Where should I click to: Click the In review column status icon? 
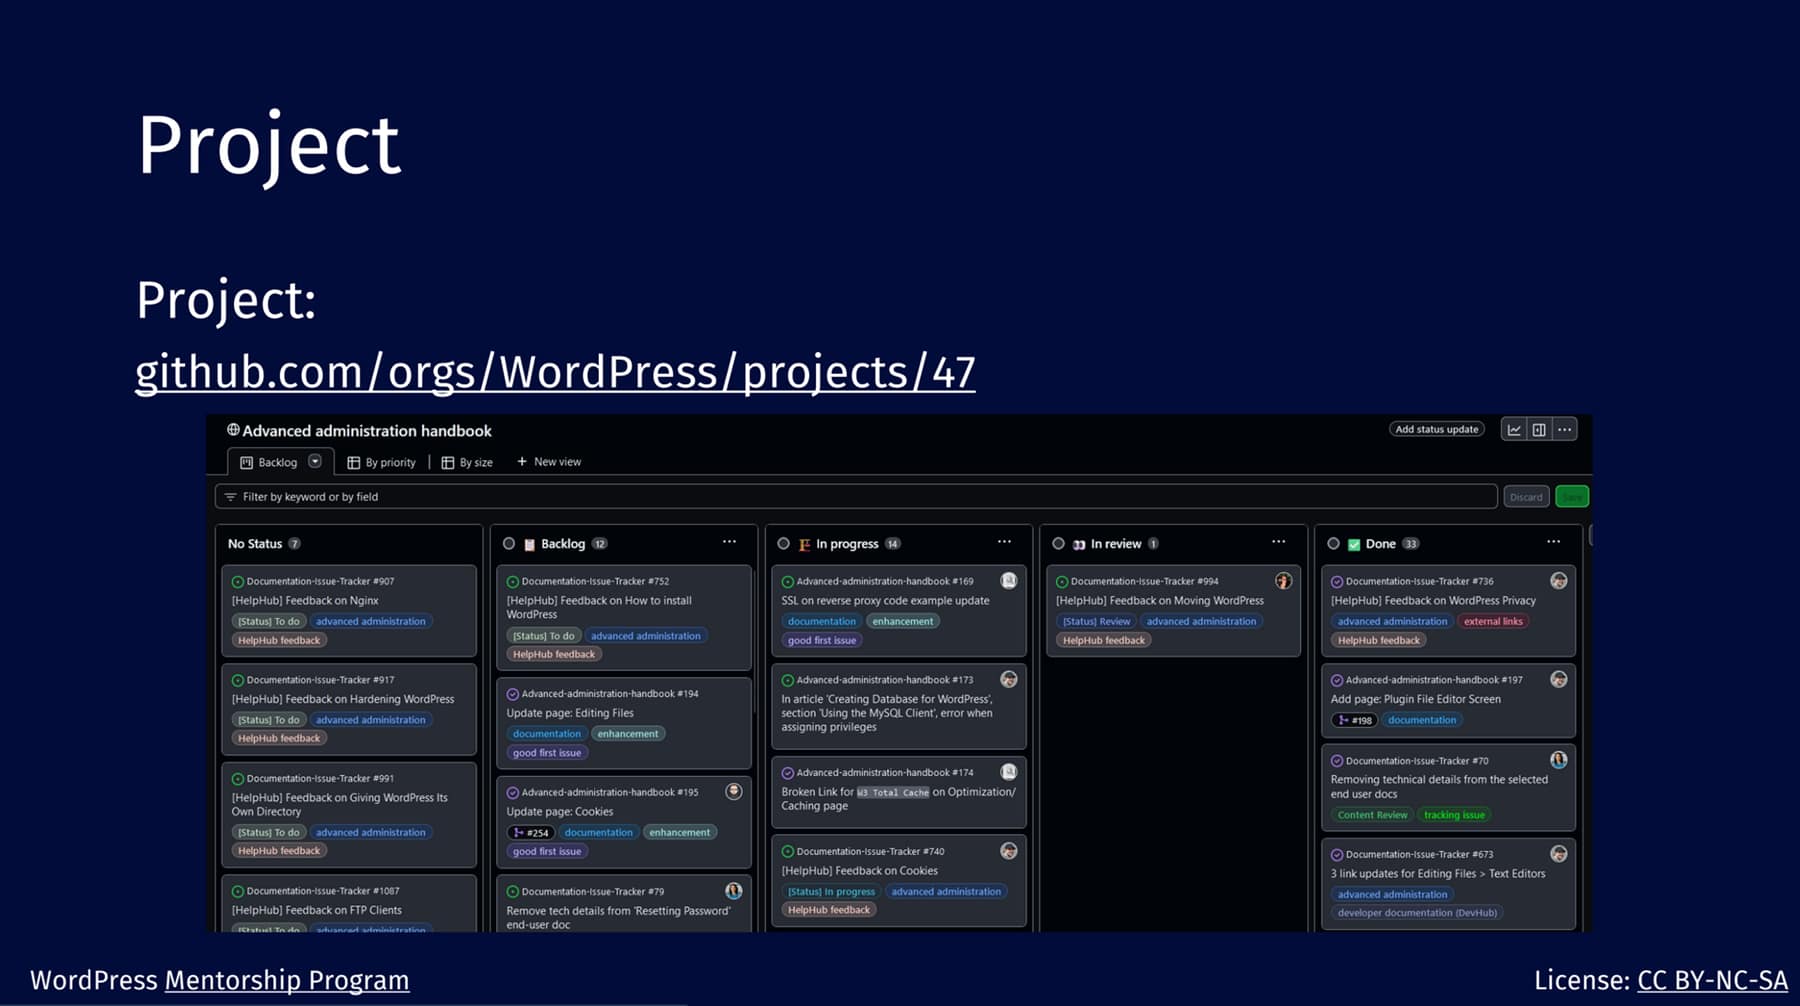(x=1081, y=543)
